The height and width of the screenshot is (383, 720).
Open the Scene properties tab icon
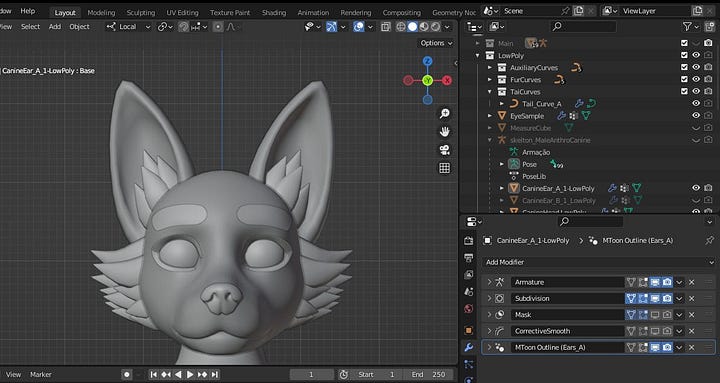click(468, 292)
